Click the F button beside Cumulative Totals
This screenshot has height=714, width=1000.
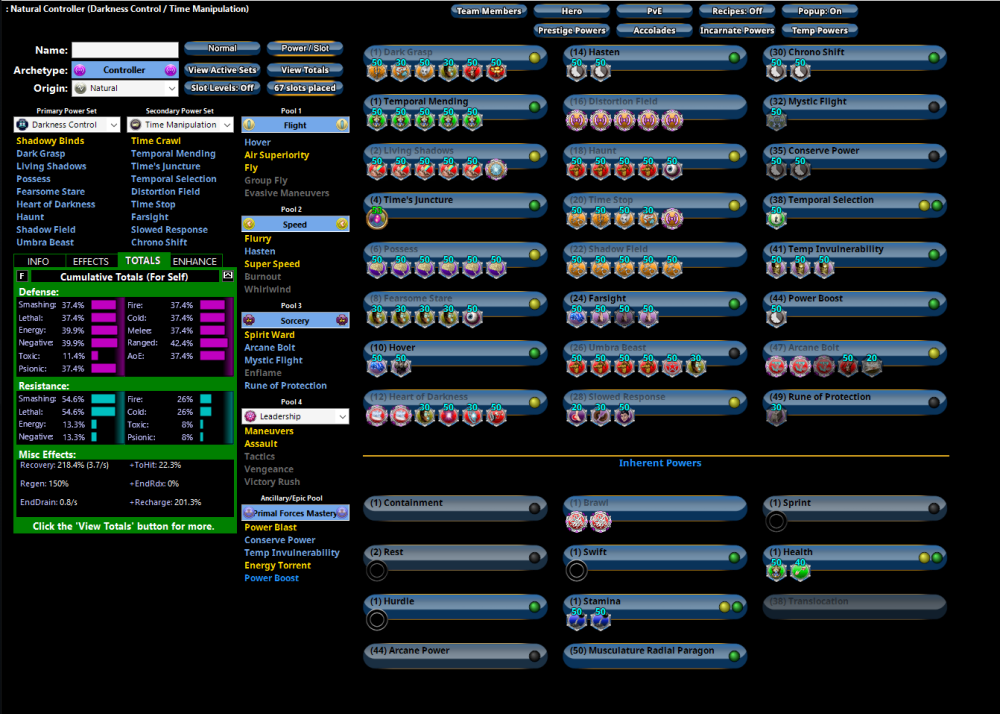click(x=22, y=275)
